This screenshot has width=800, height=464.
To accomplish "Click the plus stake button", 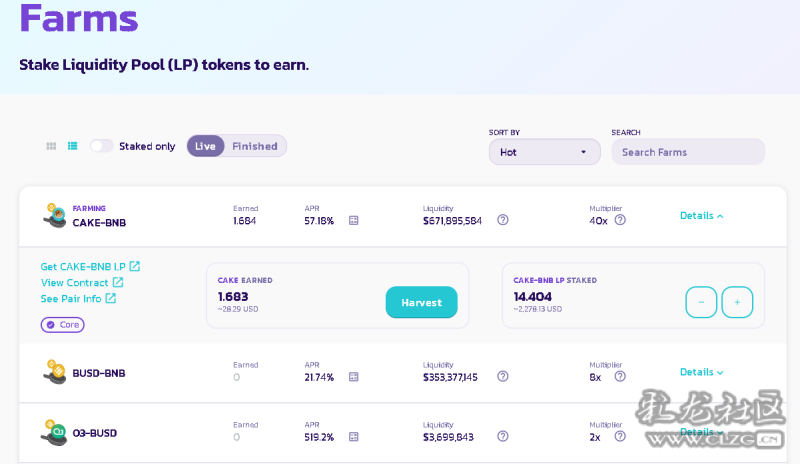I will 737,302.
